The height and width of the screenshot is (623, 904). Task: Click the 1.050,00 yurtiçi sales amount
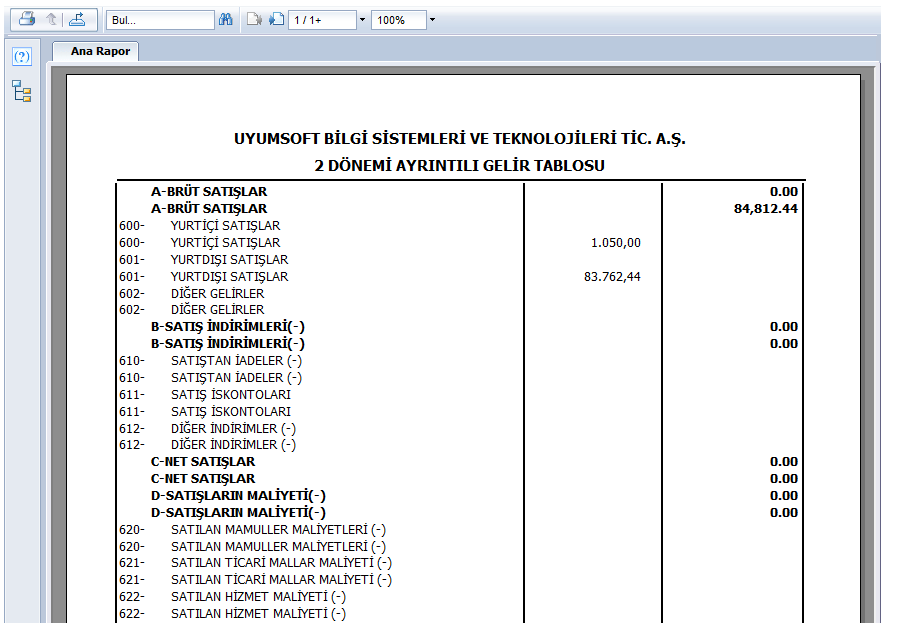(x=617, y=243)
